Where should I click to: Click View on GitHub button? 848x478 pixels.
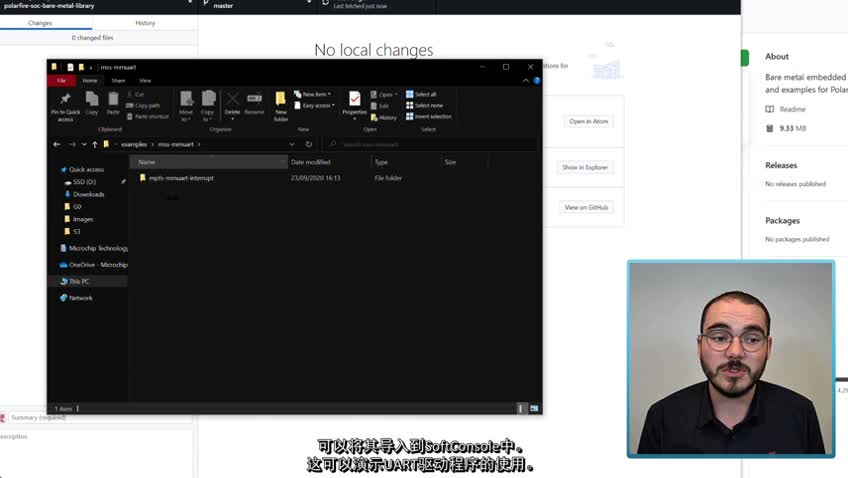586,207
